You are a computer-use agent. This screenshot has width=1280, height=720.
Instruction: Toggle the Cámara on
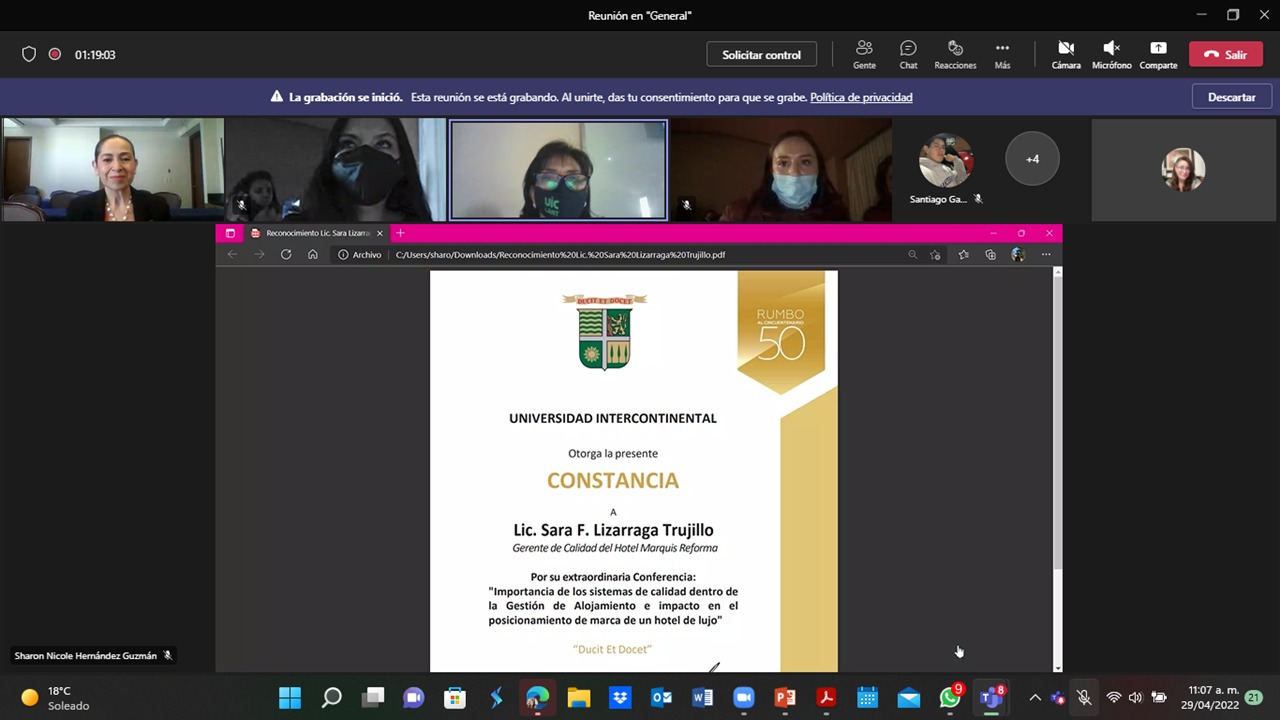click(1066, 55)
